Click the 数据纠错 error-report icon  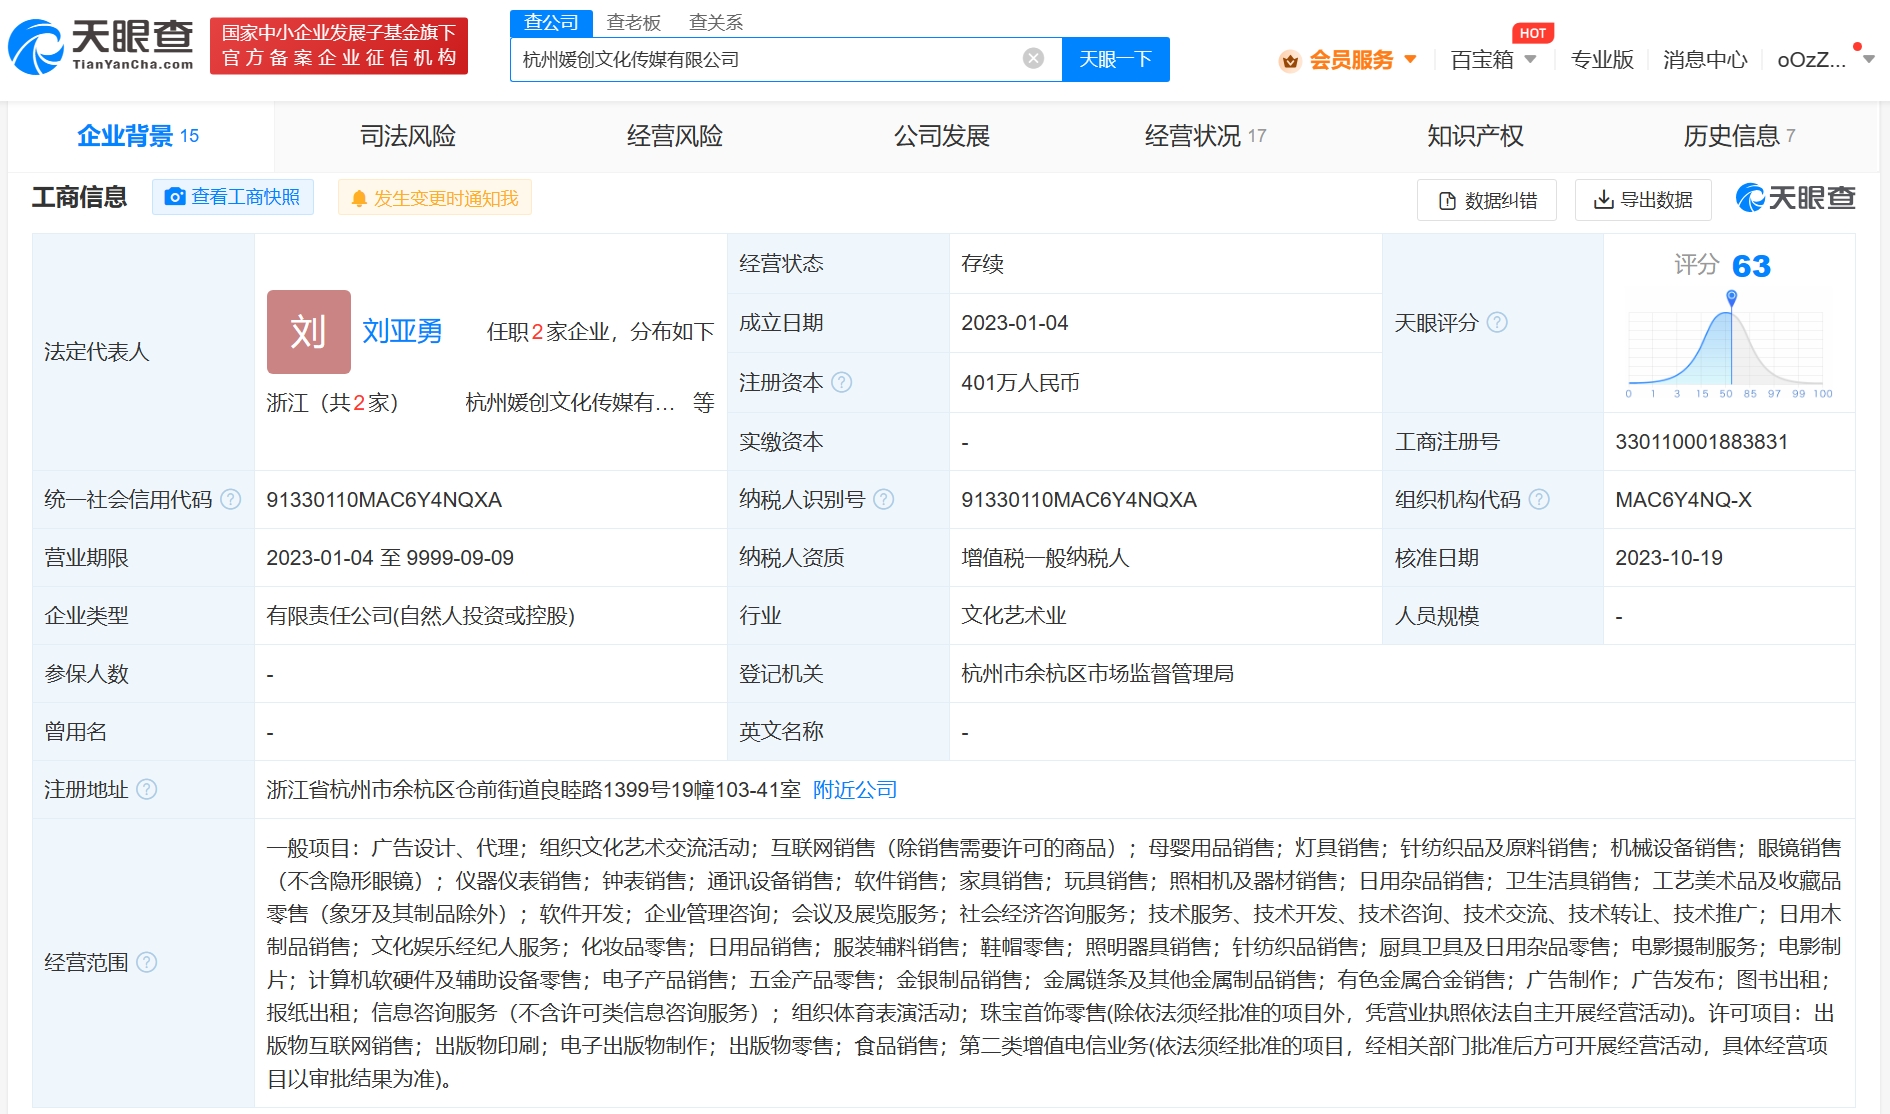point(1446,200)
